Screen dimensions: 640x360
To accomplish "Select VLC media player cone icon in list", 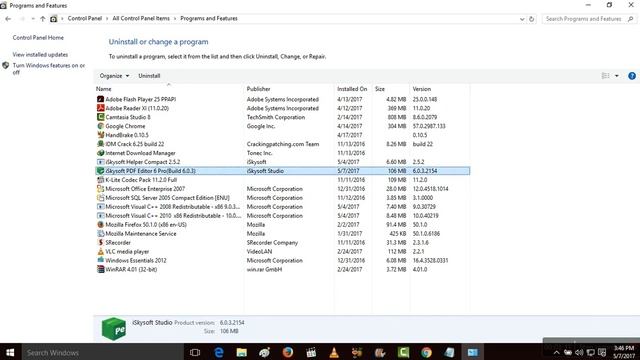I will [x=100, y=251].
